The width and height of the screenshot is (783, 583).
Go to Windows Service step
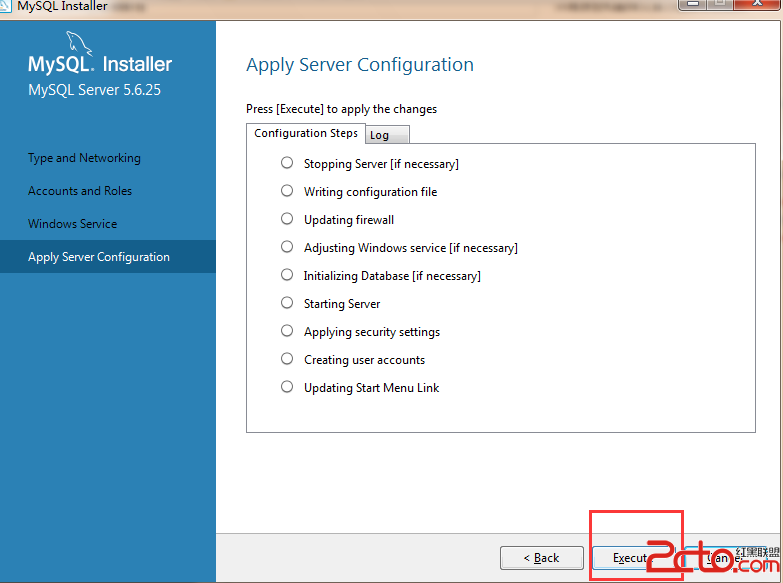click(x=72, y=224)
